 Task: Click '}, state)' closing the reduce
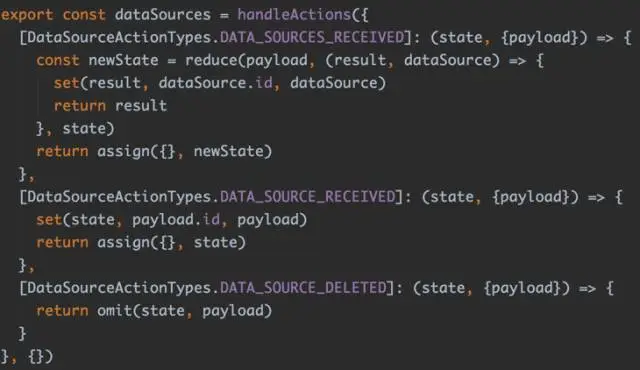click(75, 129)
